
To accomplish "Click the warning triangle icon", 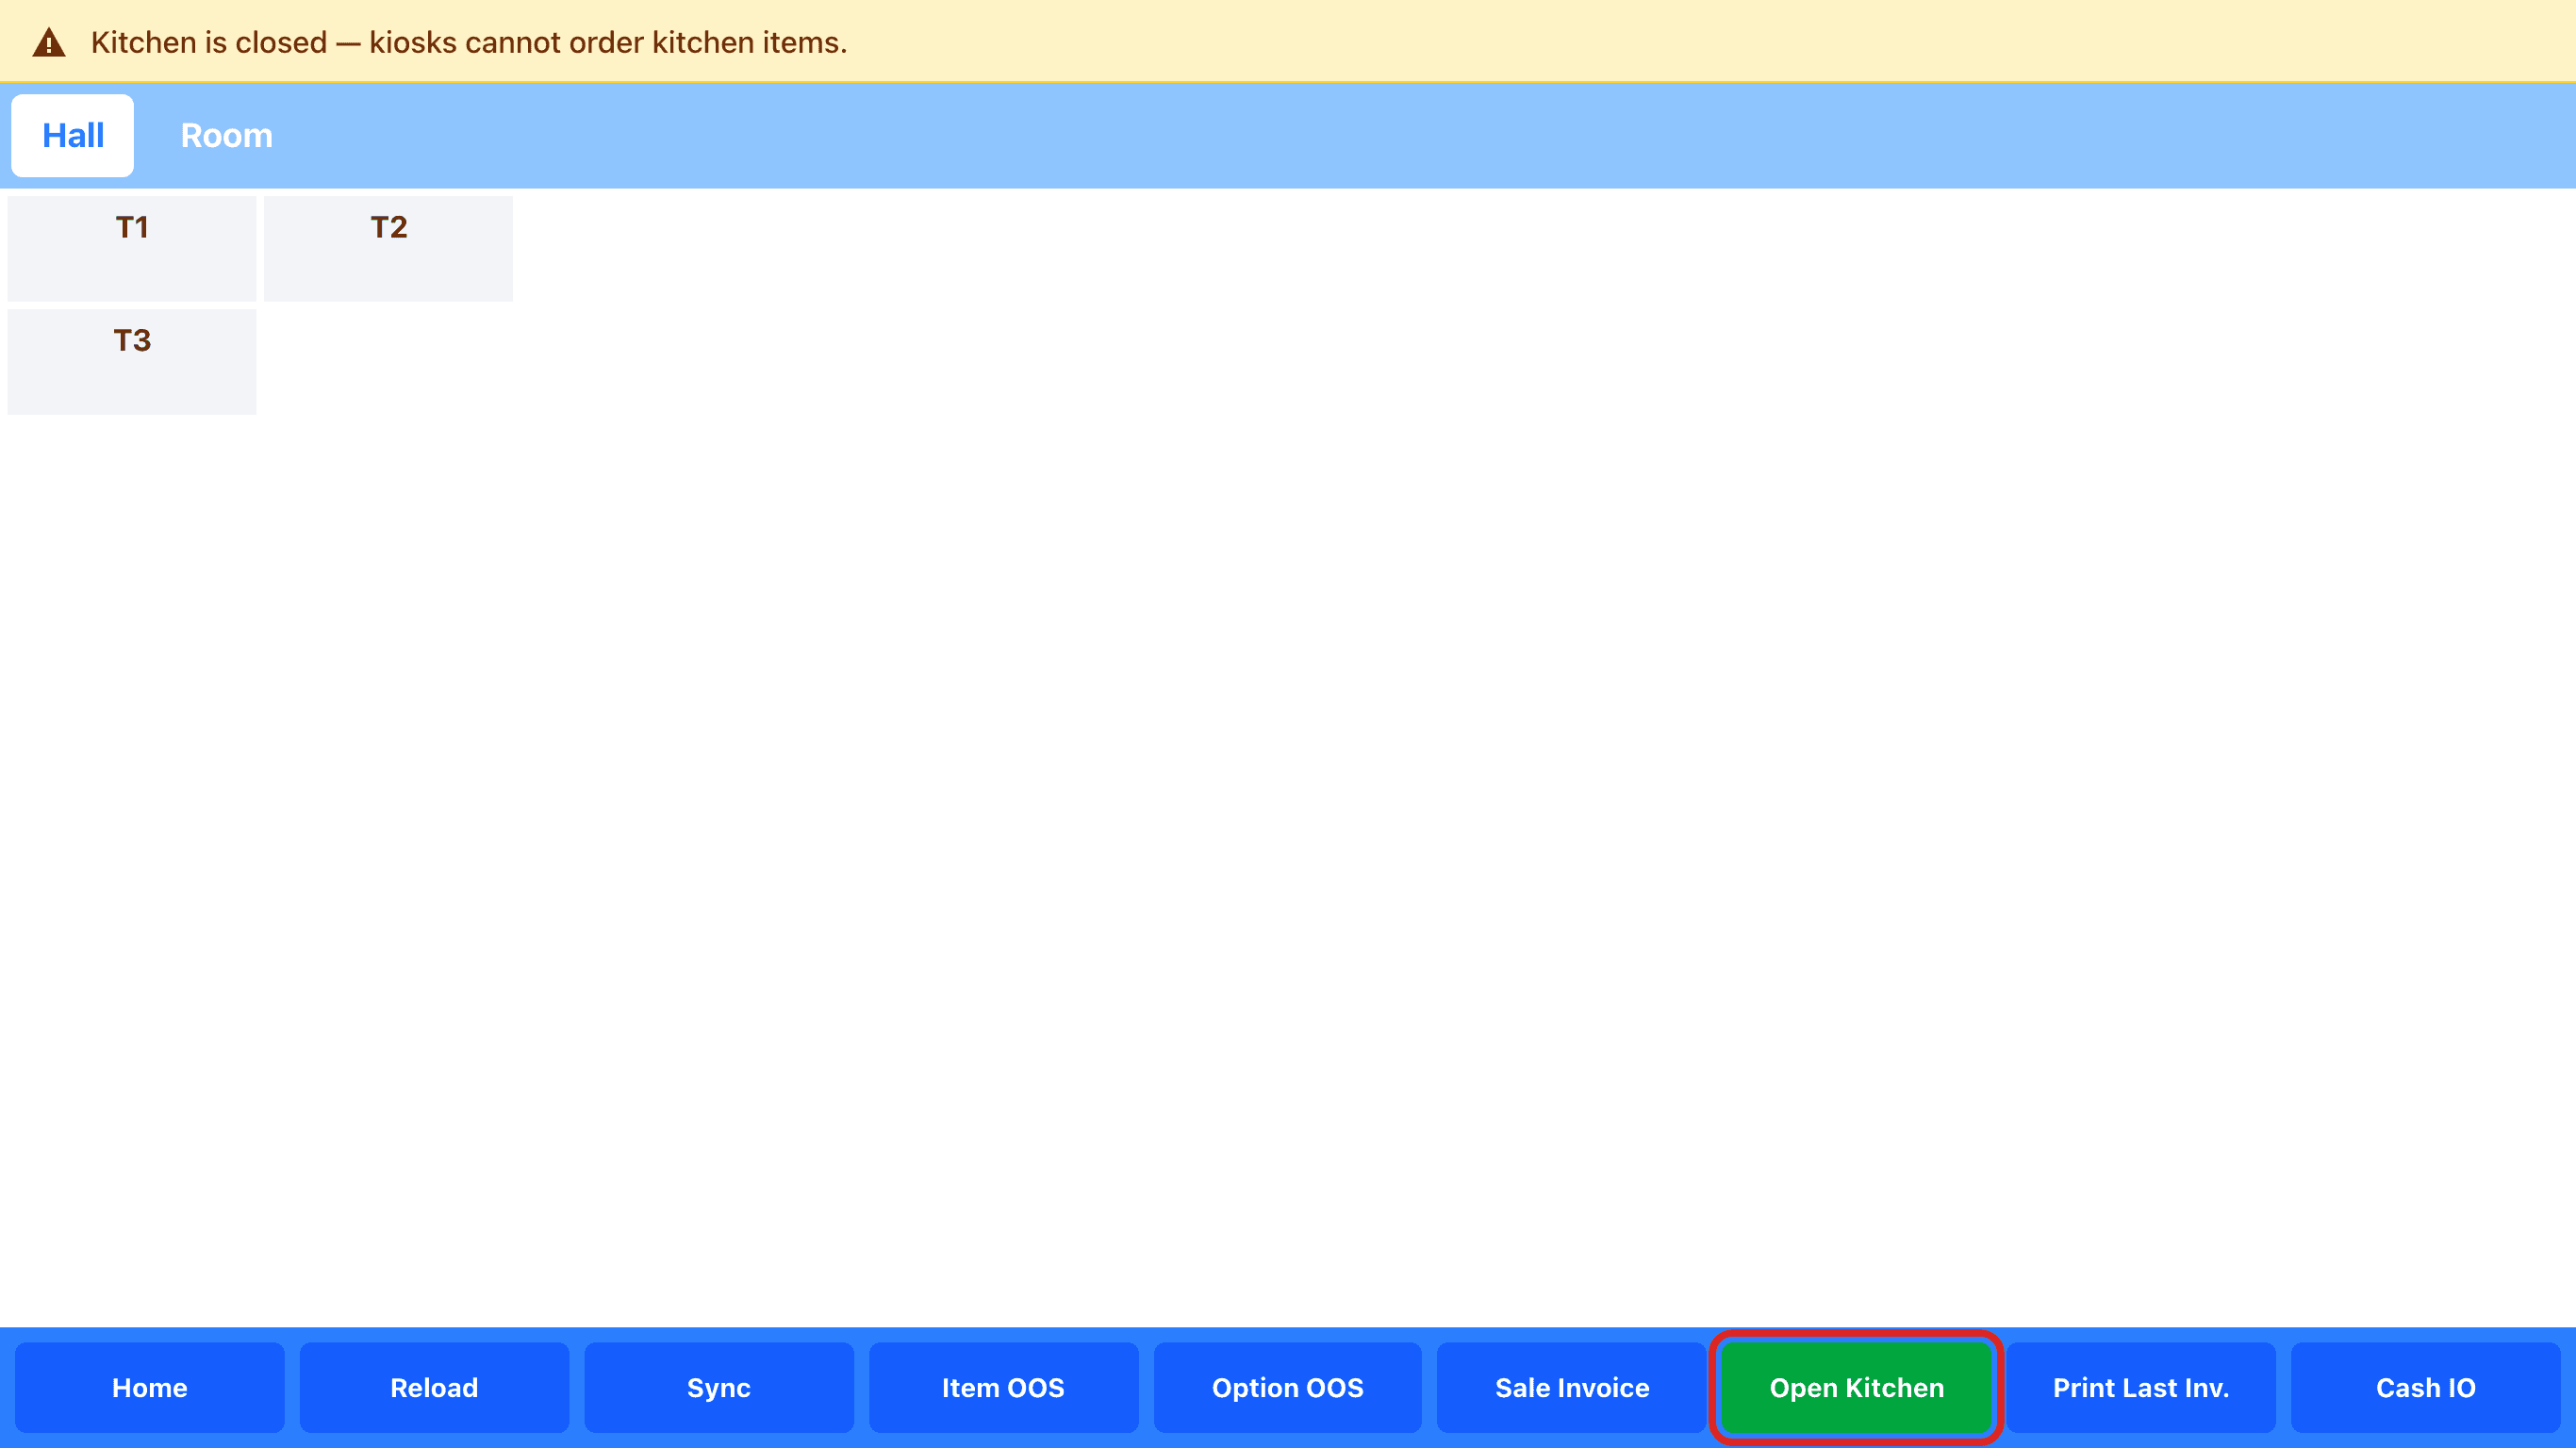I will [49, 43].
